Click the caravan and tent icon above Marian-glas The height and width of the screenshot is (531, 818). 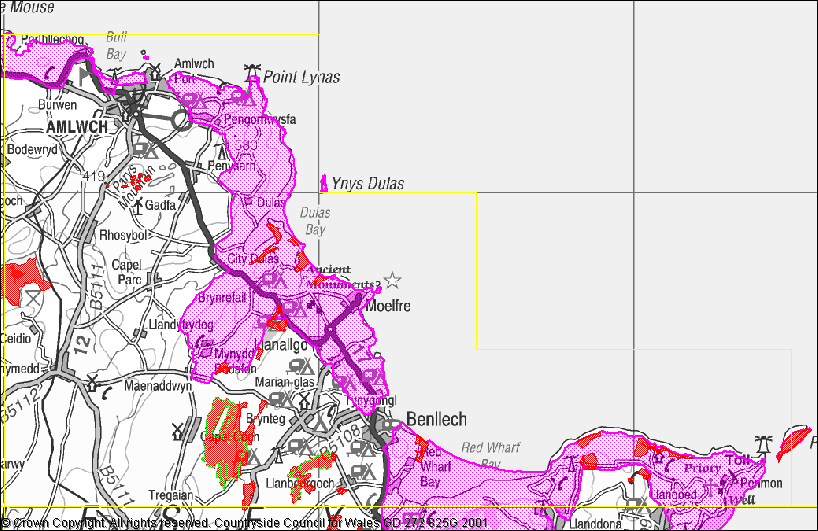point(302,366)
